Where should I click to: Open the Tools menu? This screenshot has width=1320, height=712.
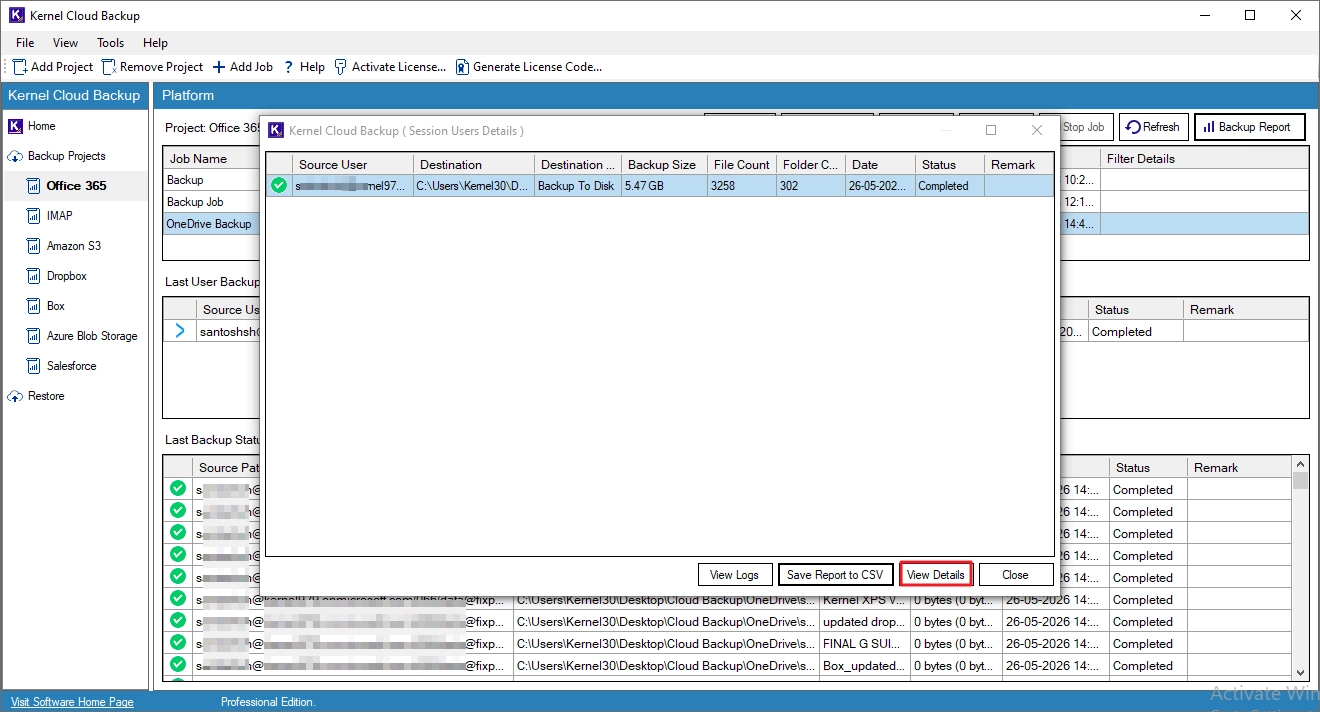point(111,43)
